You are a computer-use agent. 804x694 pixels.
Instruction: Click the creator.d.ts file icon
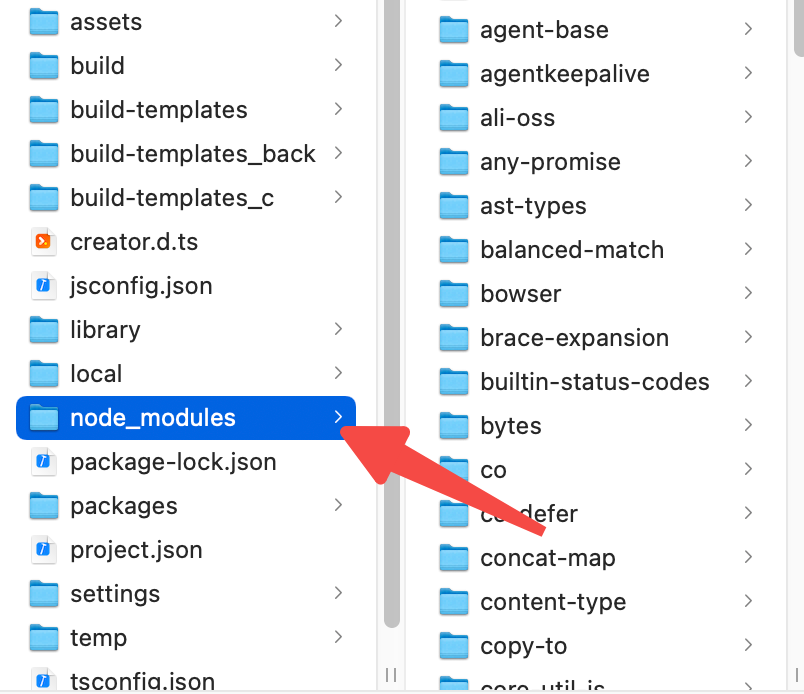44,242
